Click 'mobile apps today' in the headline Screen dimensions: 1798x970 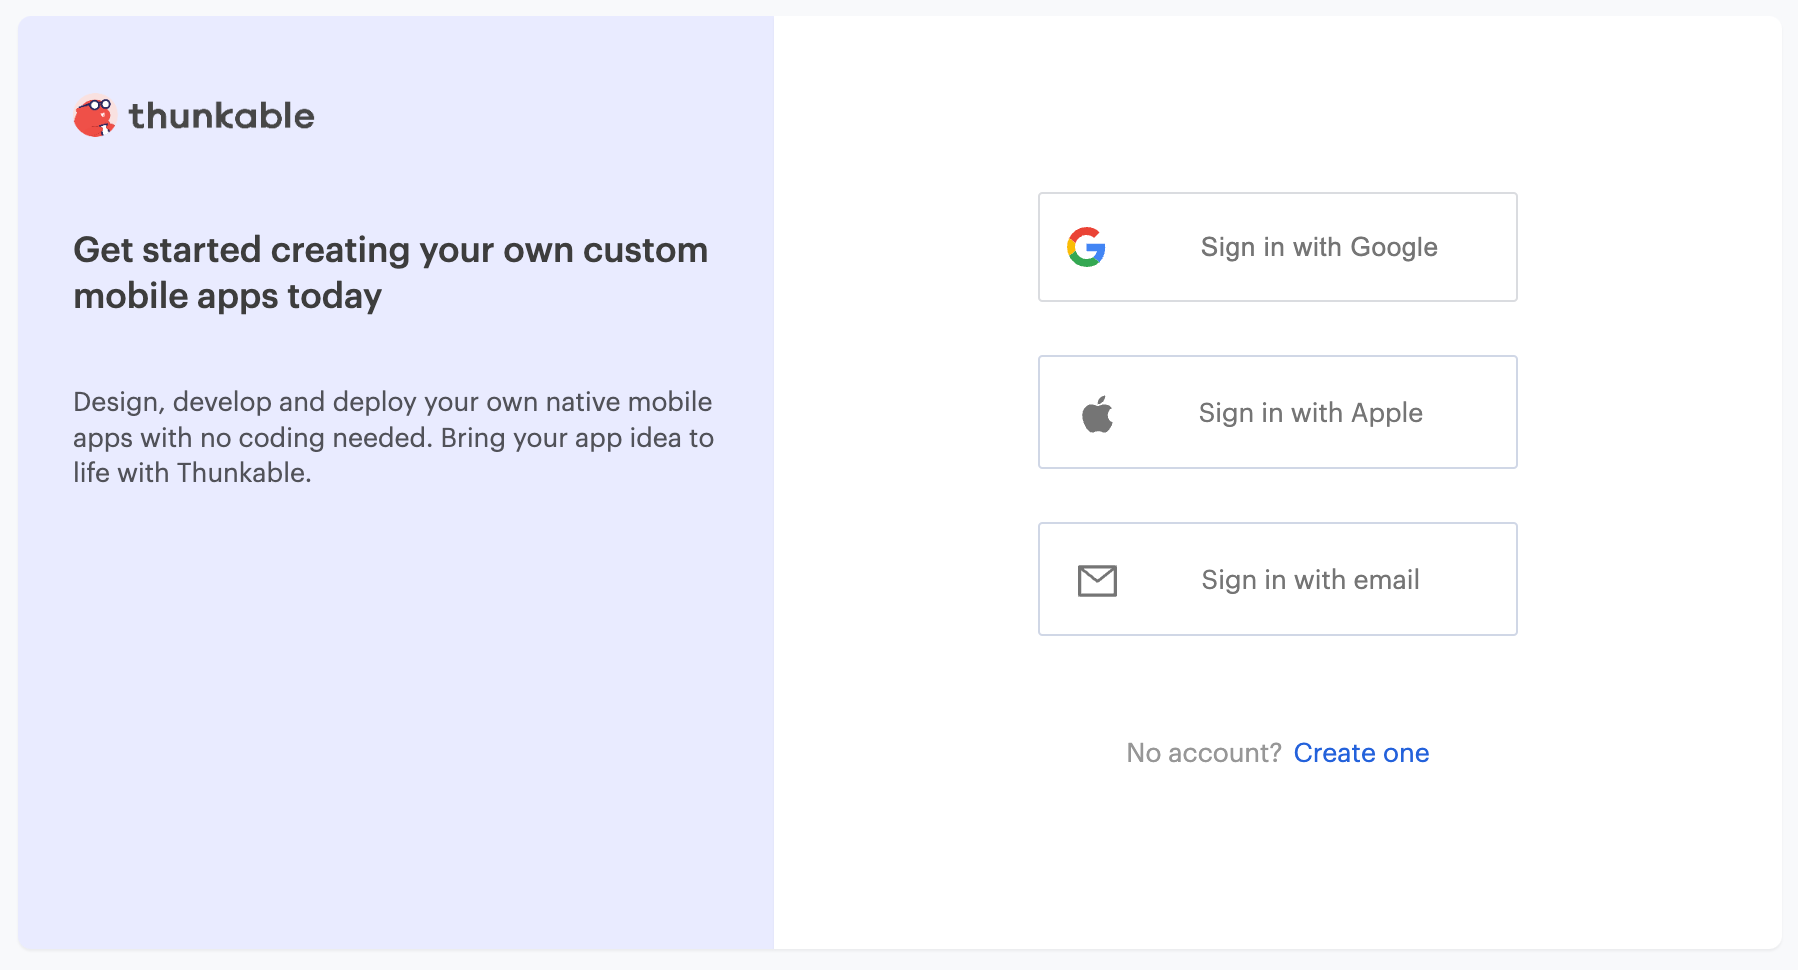(228, 296)
